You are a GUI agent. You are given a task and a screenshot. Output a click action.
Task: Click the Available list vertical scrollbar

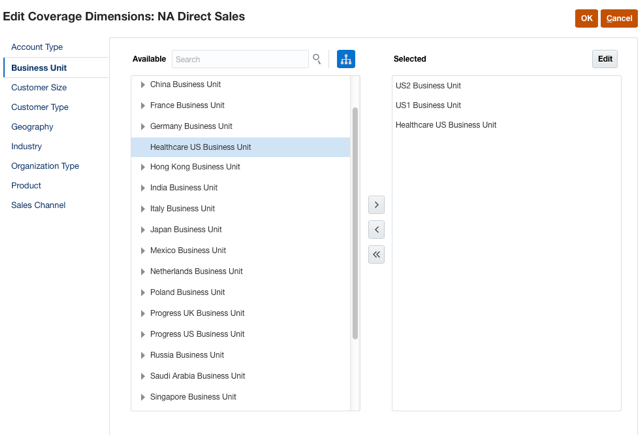tap(355, 222)
